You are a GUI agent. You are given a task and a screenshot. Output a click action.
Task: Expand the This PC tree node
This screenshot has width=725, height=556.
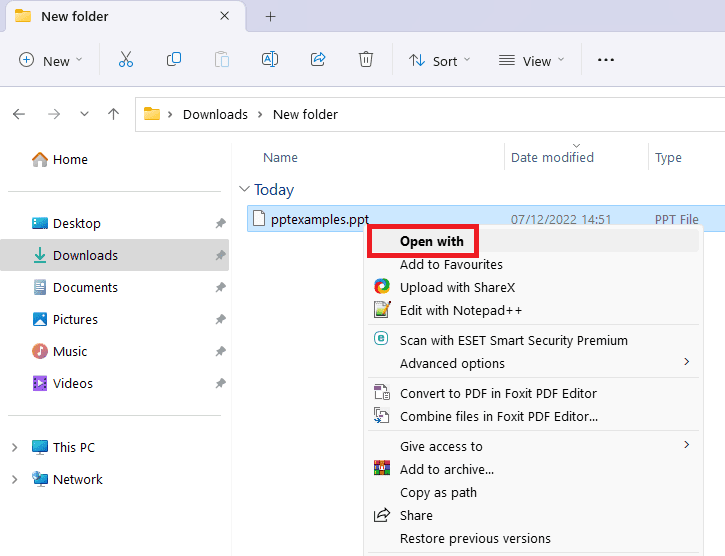[15, 447]
